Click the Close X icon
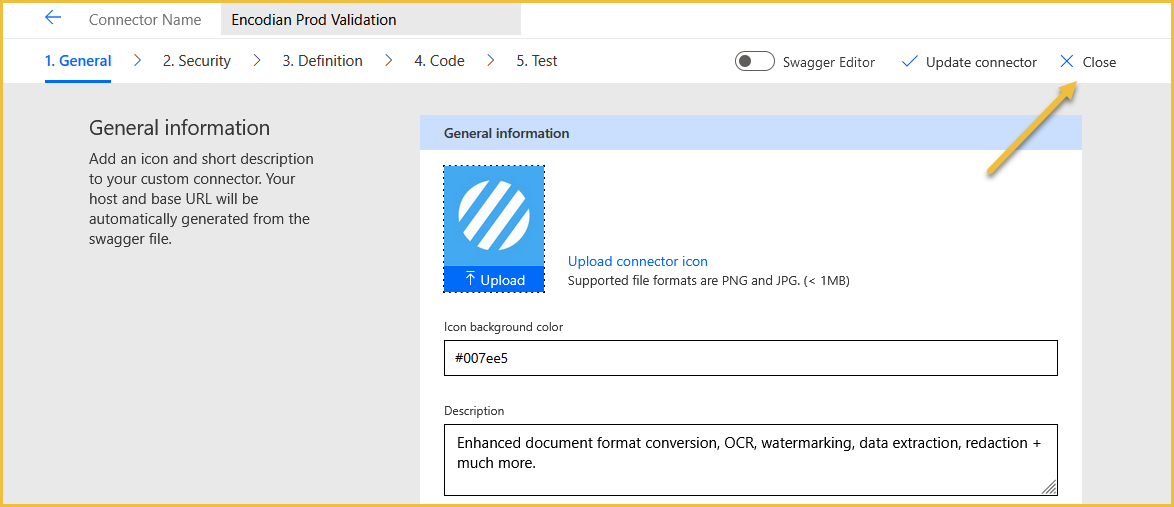Screen dimensions: 1174x507 tap(1067, 61)
